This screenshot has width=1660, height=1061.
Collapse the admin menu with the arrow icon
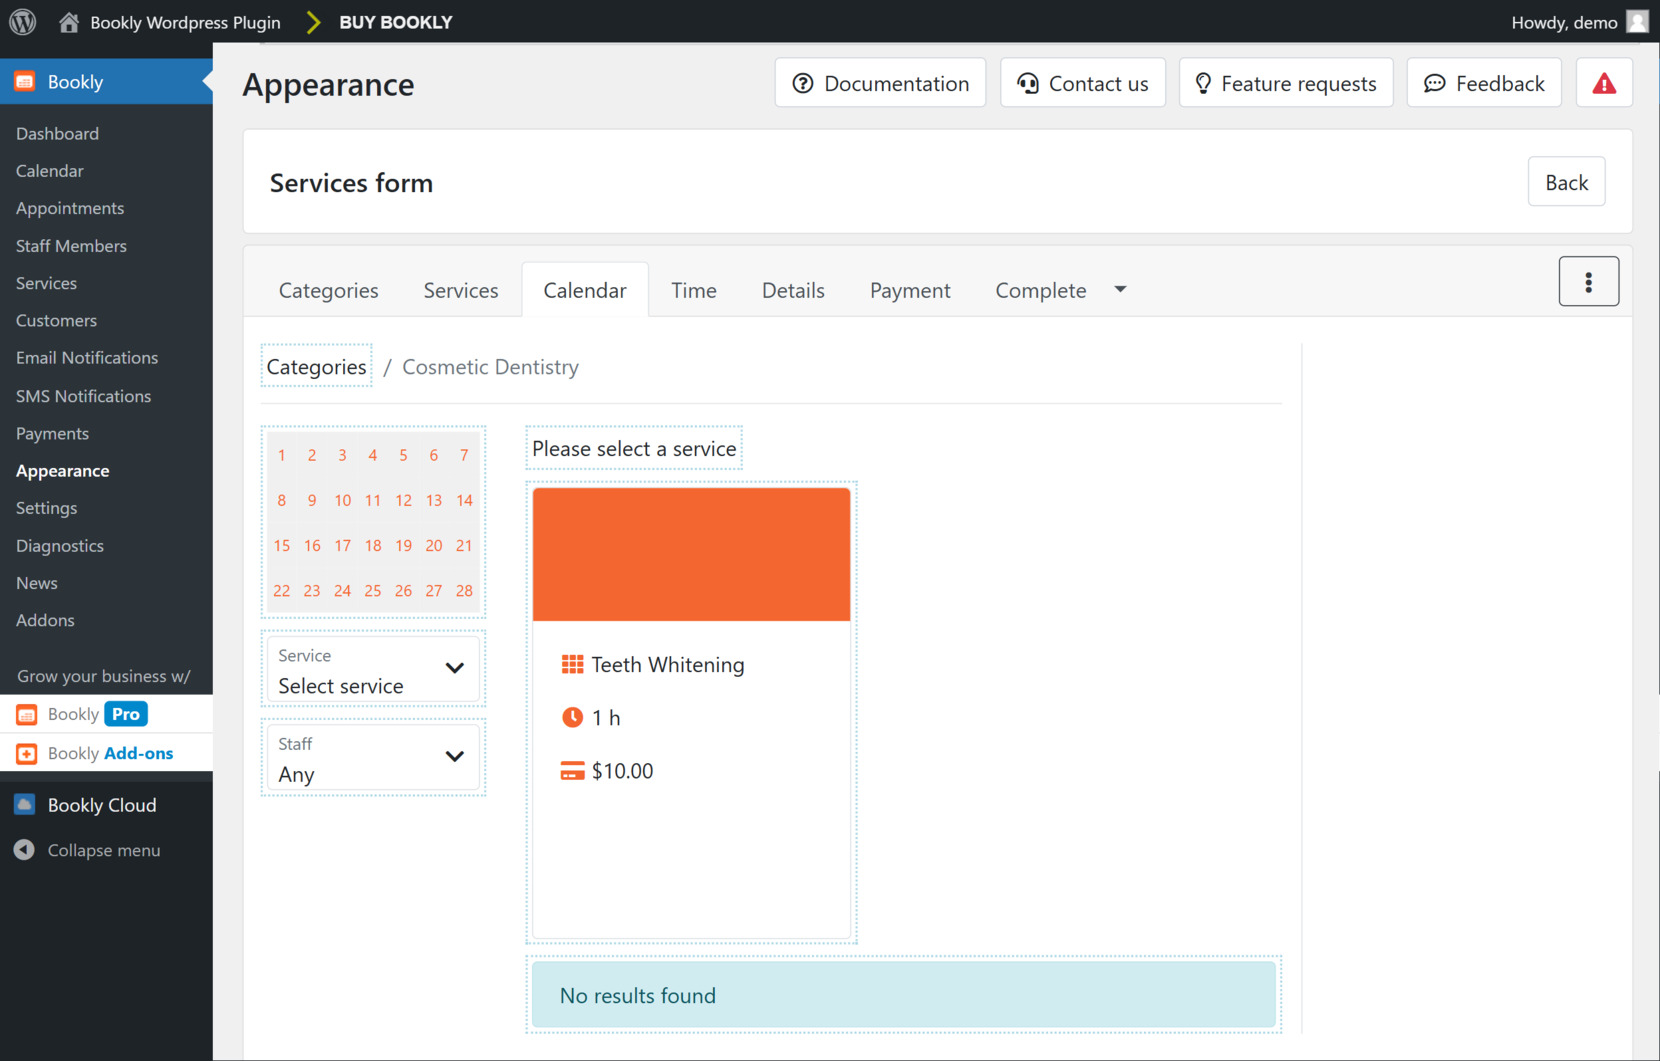point(24,849)
